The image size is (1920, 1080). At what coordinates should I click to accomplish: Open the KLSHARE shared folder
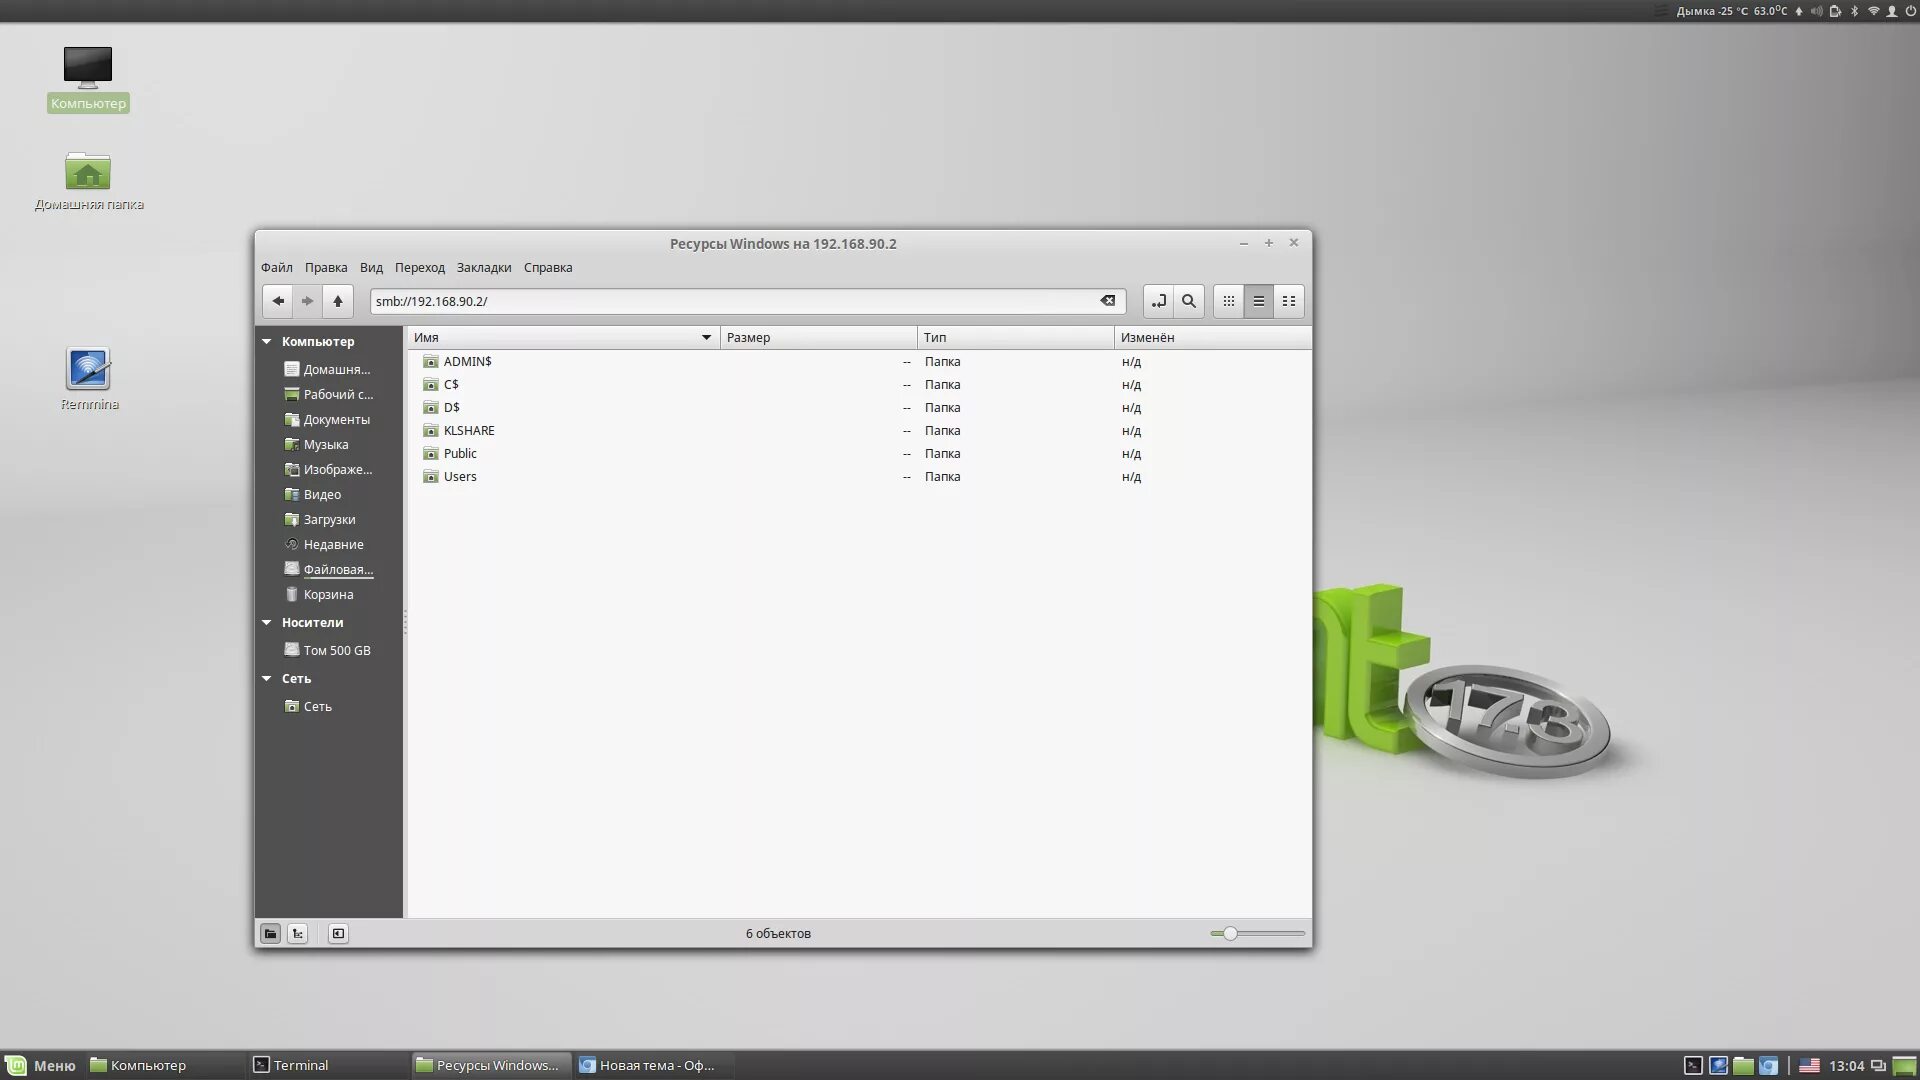(468, 431)
